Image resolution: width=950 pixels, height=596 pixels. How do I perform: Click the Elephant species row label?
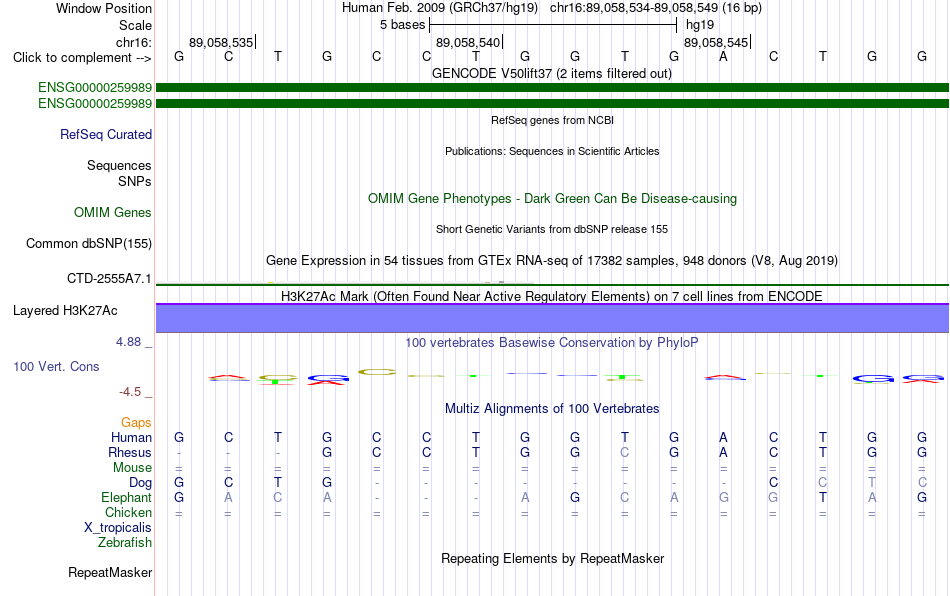(x=127, y=497)
